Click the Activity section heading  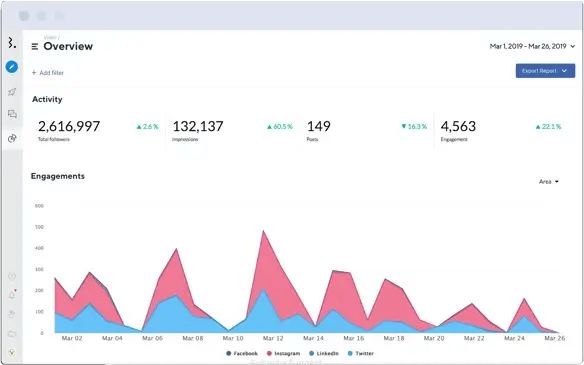click(x=47, y=99)
